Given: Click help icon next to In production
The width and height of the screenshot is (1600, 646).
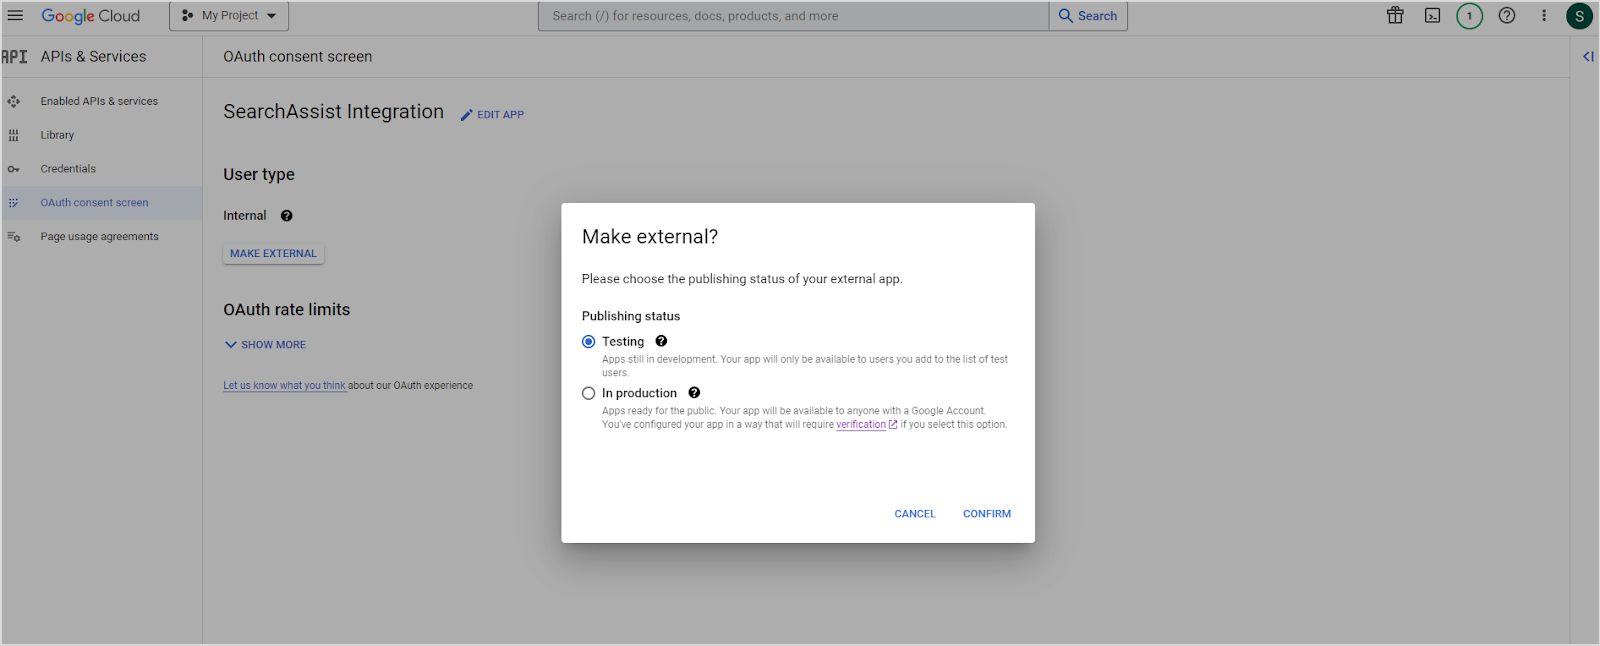Looking at the screenshot, I should coord(694,393).
